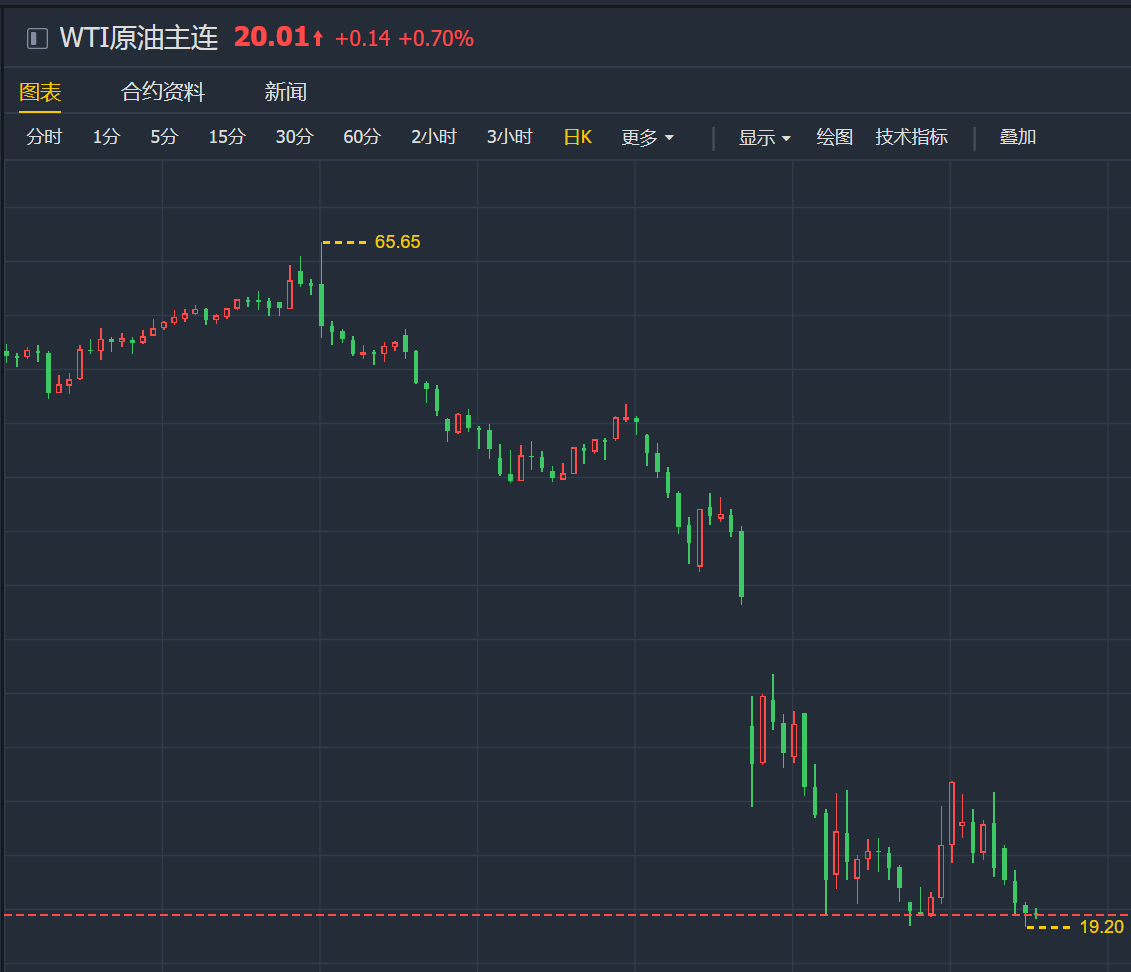Open the 显示 display dropdown

[x=765, y=137]
